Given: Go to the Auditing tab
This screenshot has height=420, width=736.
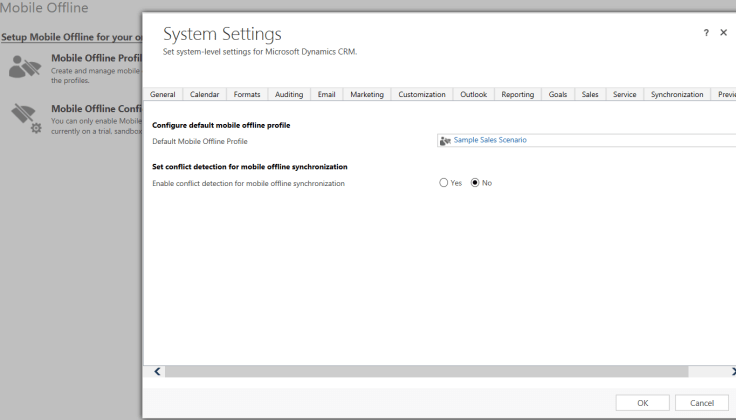Looking at the screenshot, I should (288, 94).
